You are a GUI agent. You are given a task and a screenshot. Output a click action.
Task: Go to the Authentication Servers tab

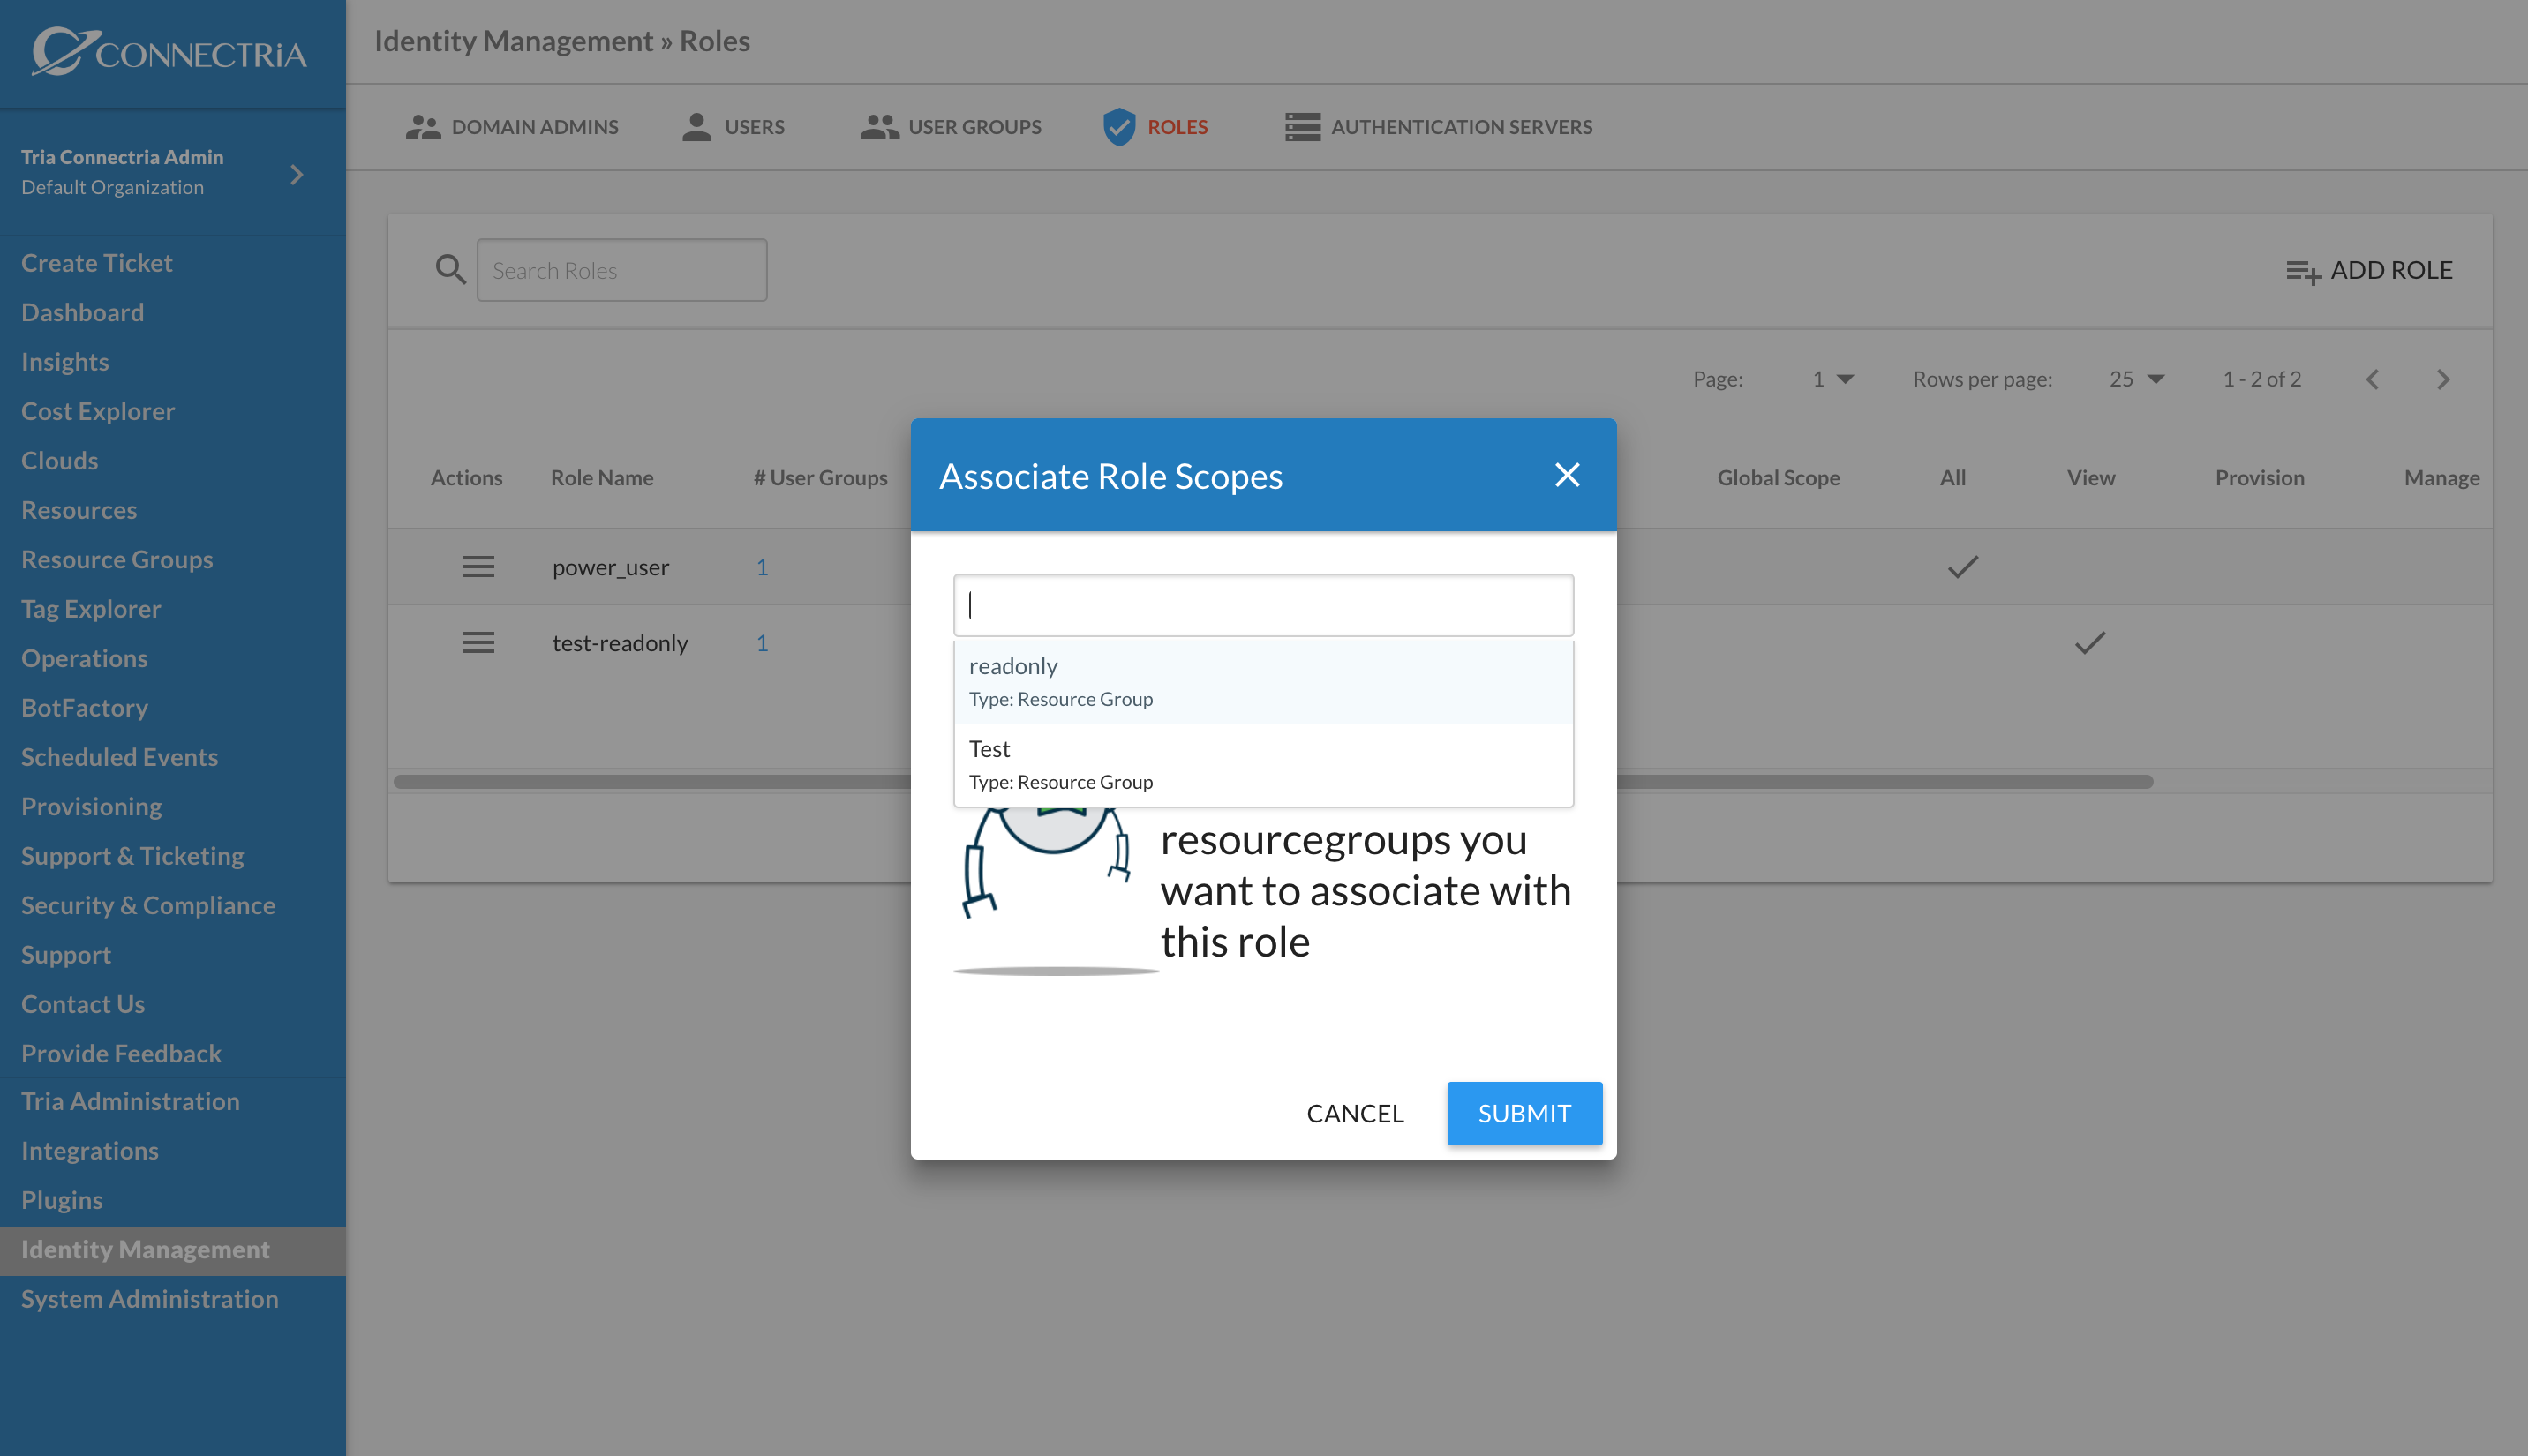point(1438,127)
